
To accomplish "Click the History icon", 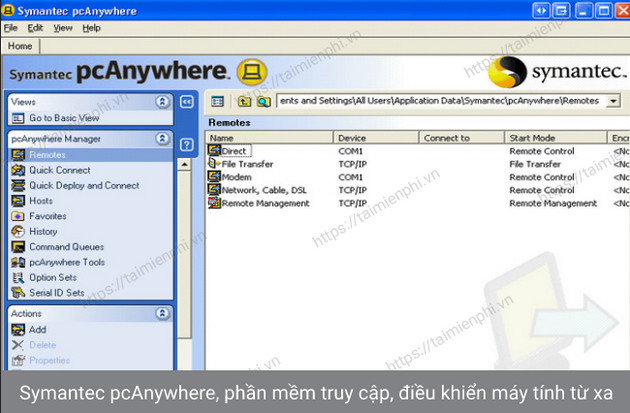I will tap(18, 231).
